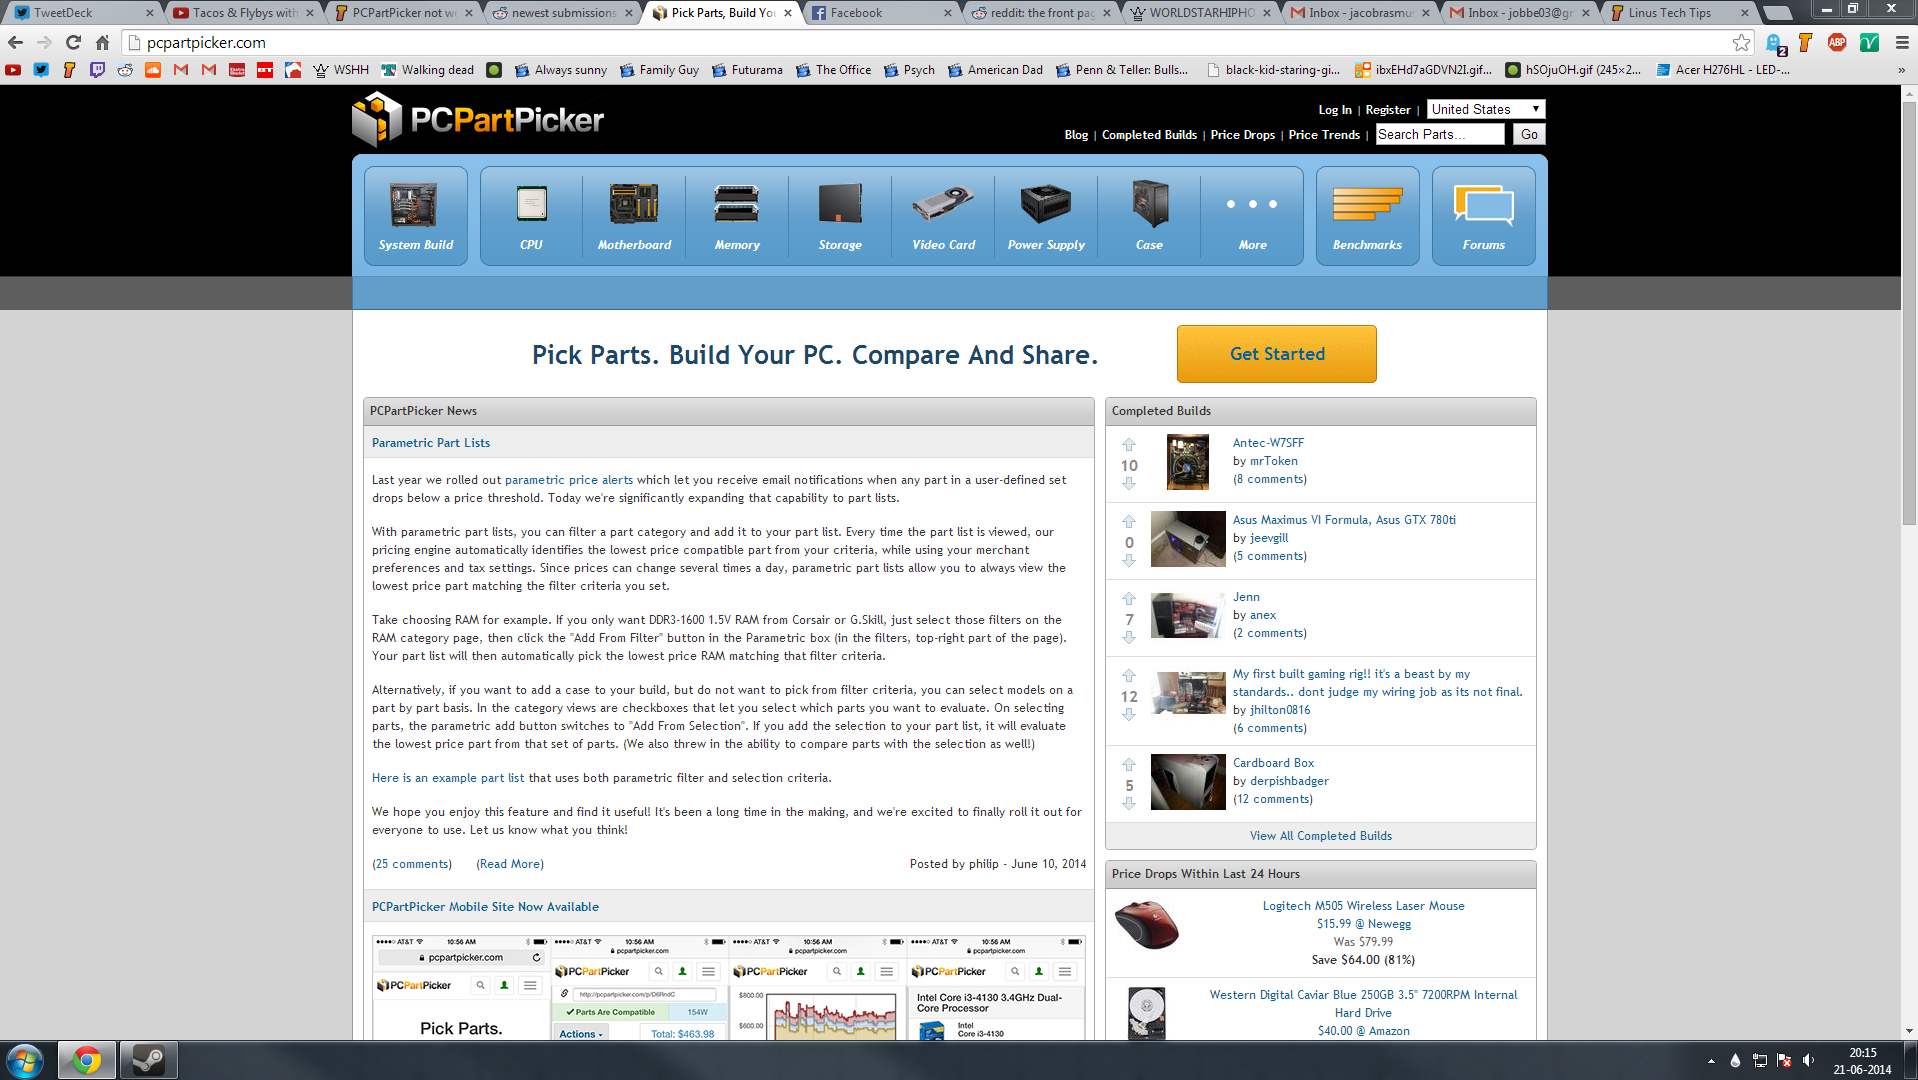1918x1080 pixels.
Task: Open the Windows Start menu
Action: (x=25, y=1060)
